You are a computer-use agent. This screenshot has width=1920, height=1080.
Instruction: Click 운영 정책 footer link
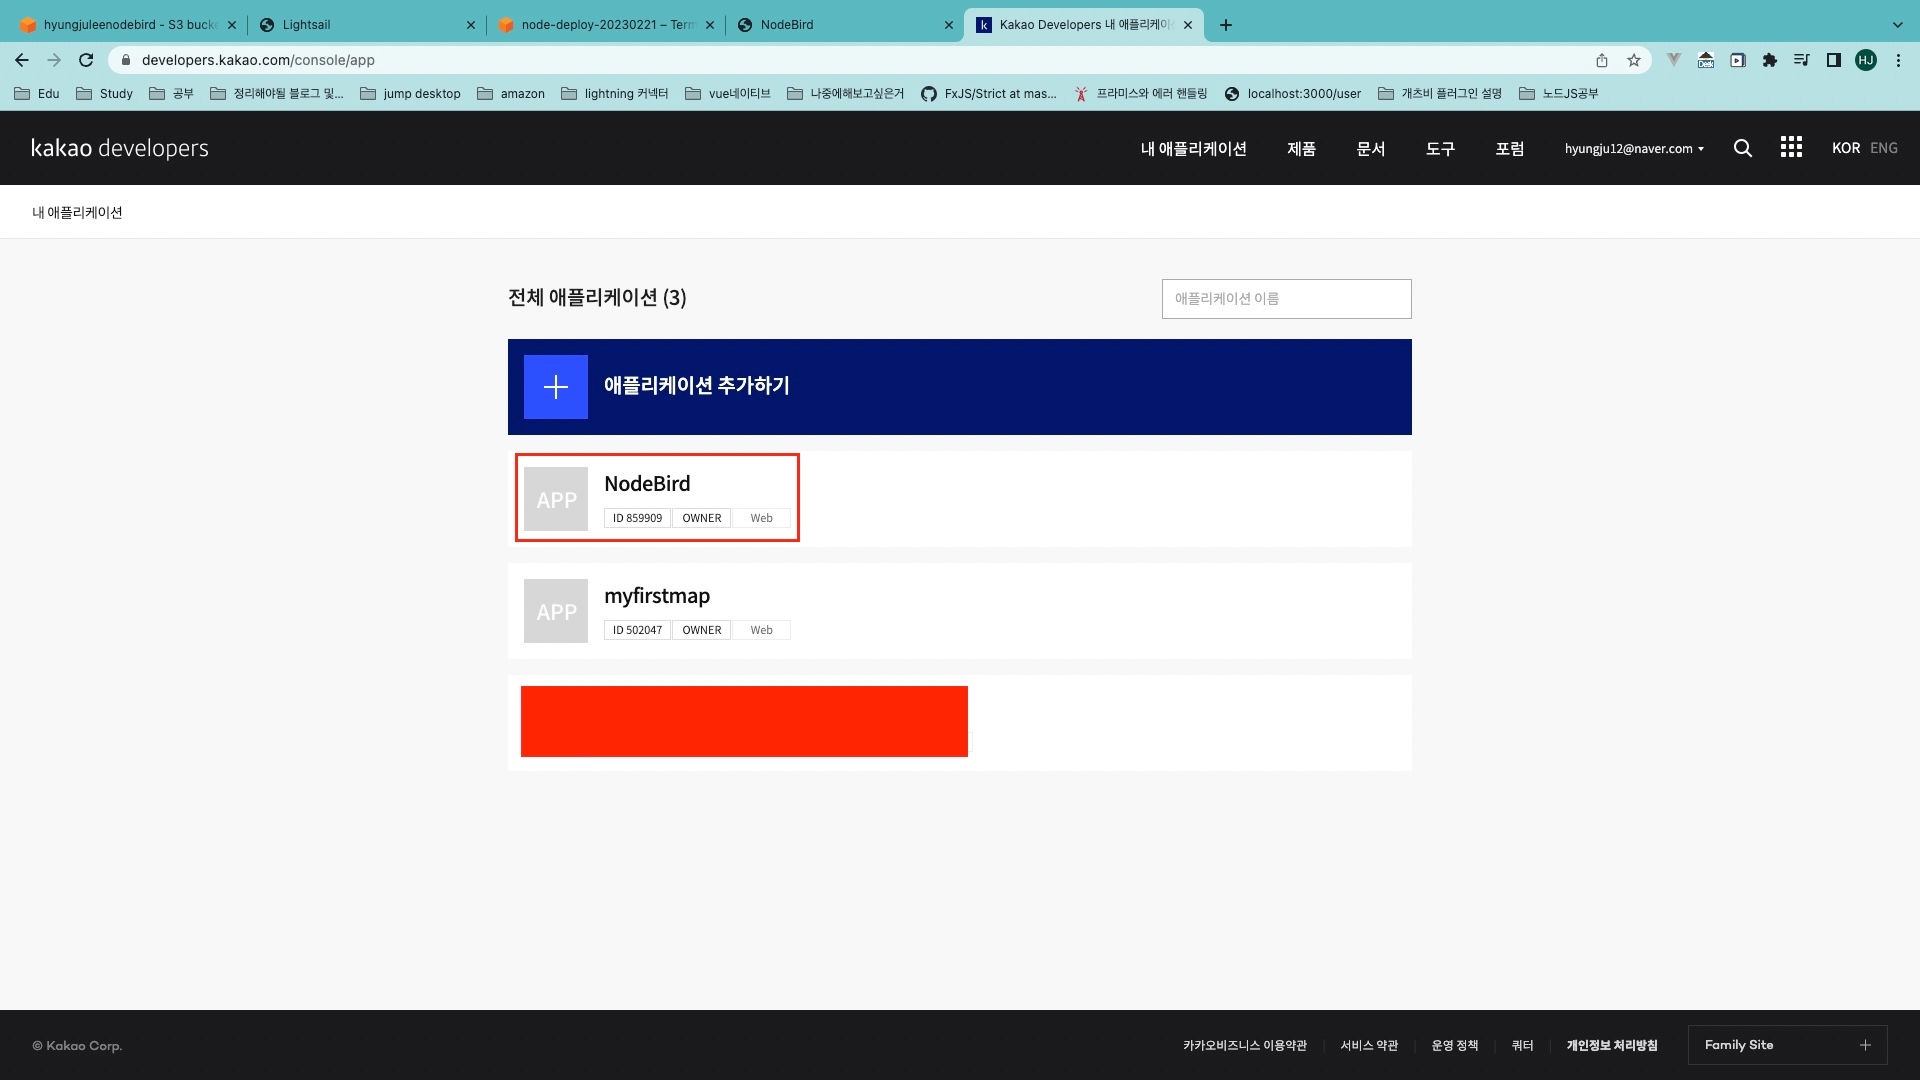point(1455,1046)
